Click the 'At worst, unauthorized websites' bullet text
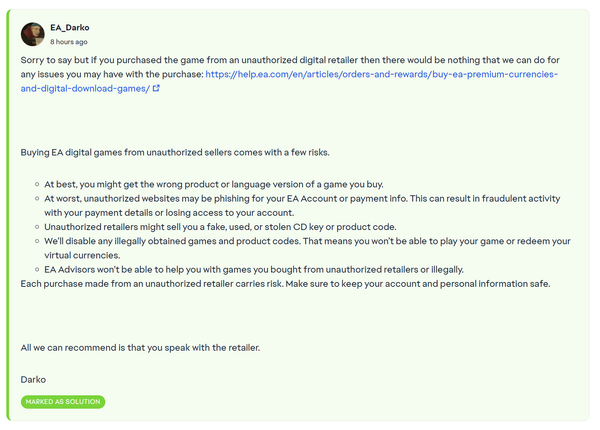 (250, 199)
